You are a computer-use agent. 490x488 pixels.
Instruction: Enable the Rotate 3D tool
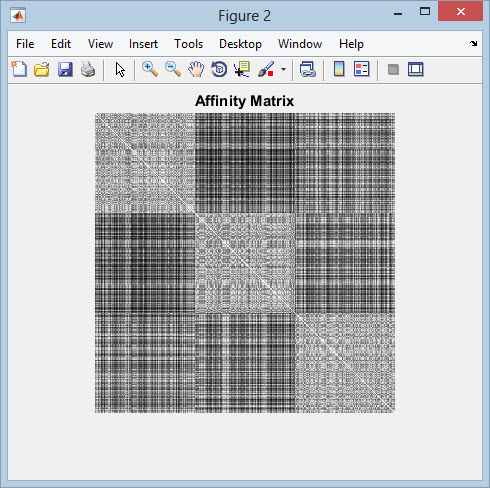click(219, 69)
